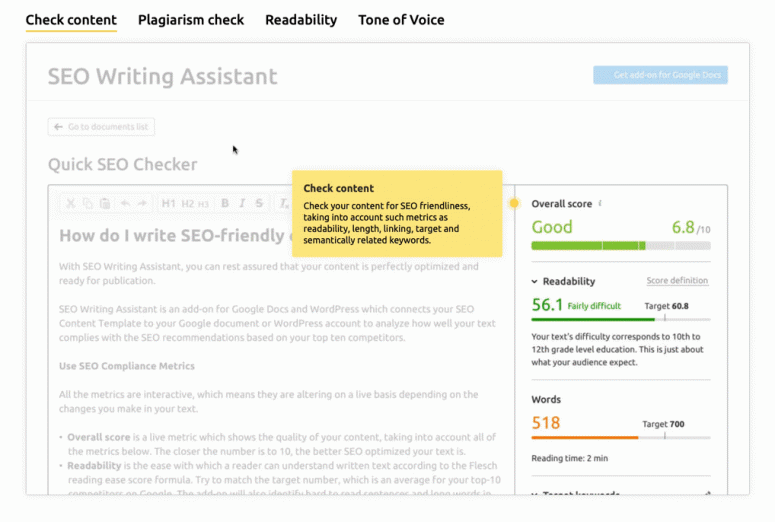Click the Cut scissors icon
This screenshot has height=522, width=775.
(x=70, y=203)
